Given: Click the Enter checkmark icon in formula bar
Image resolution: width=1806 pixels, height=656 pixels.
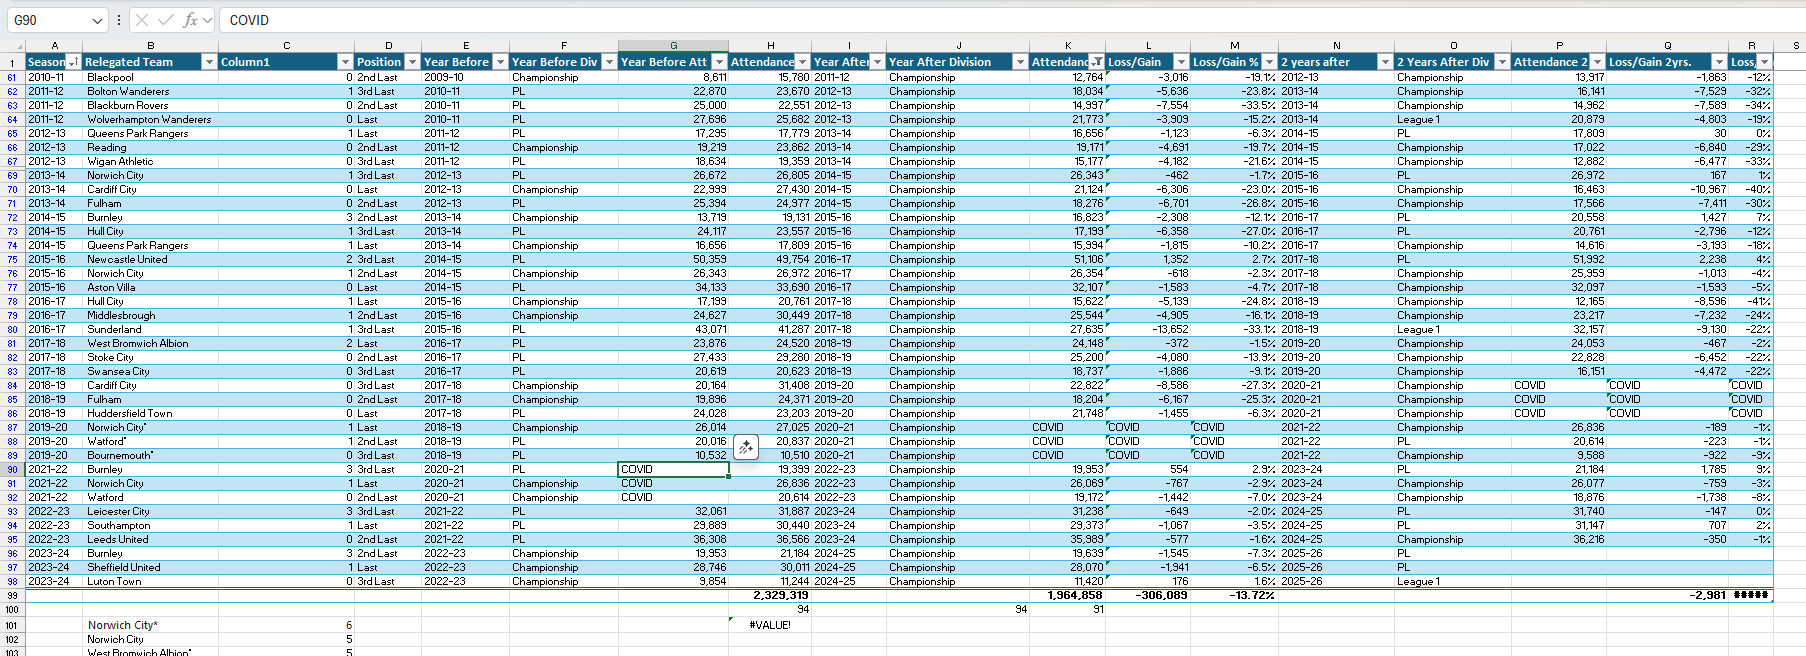Looking at the screenshot, I should pyautogui.click(x=165, y=20).
